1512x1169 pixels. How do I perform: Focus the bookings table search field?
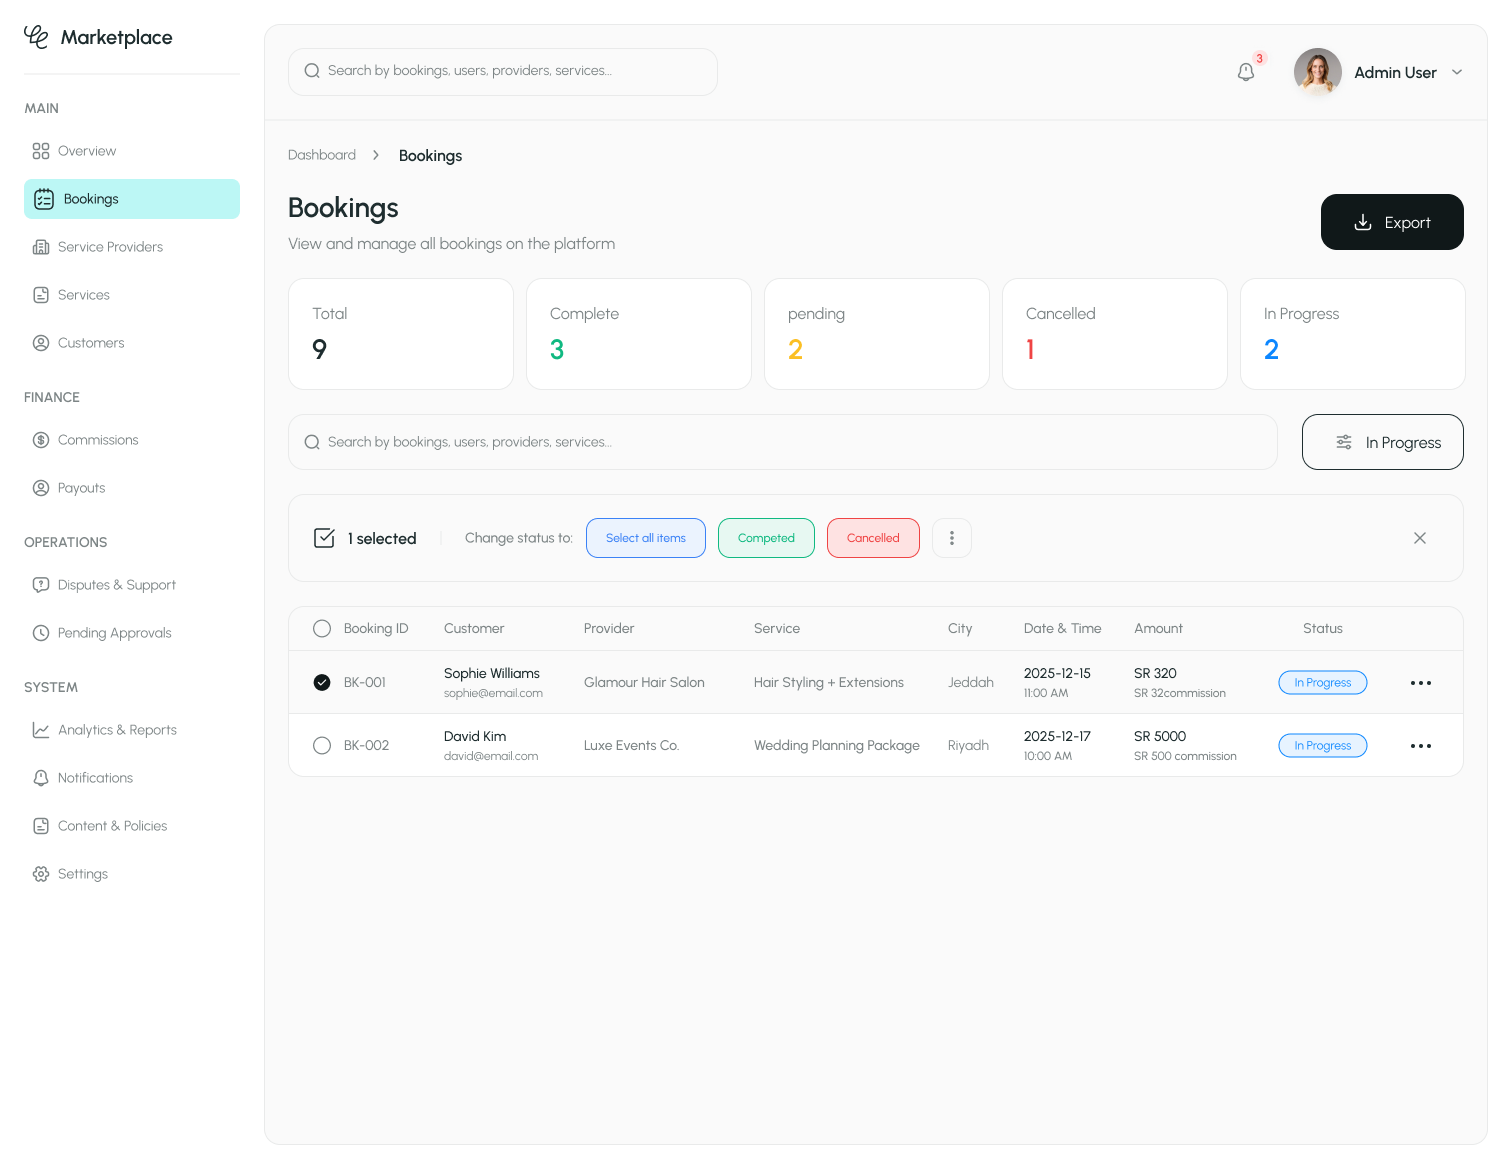tap(783, 442)
